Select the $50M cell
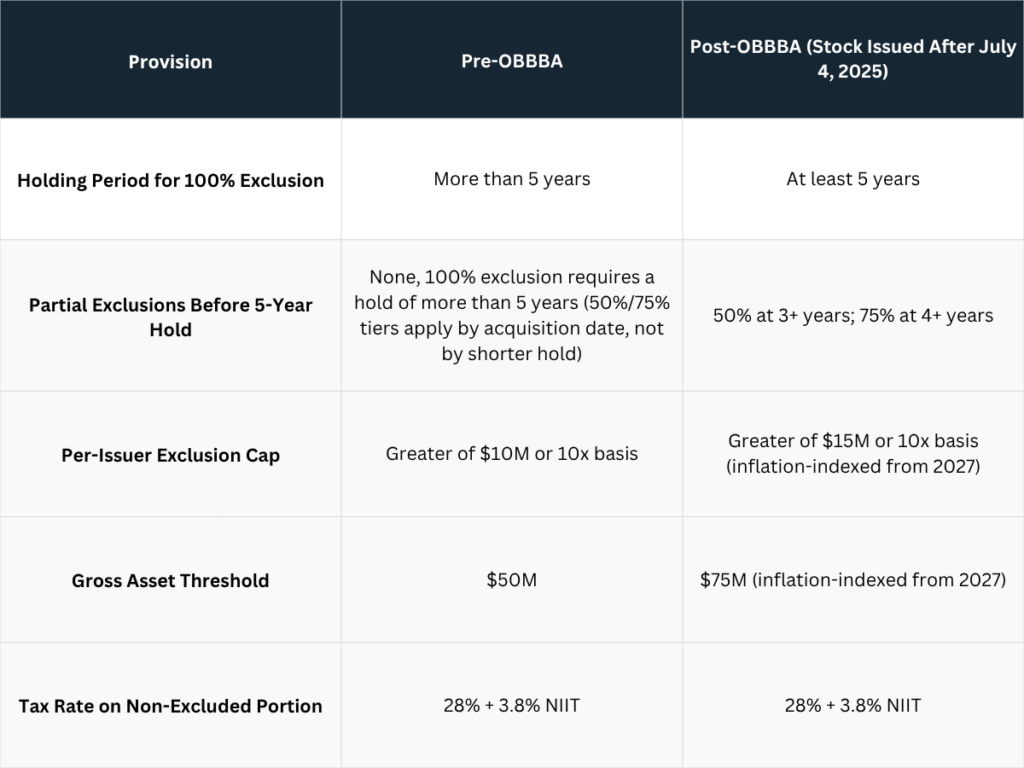Screen dimensions: 1024x768 click(512, 580)
